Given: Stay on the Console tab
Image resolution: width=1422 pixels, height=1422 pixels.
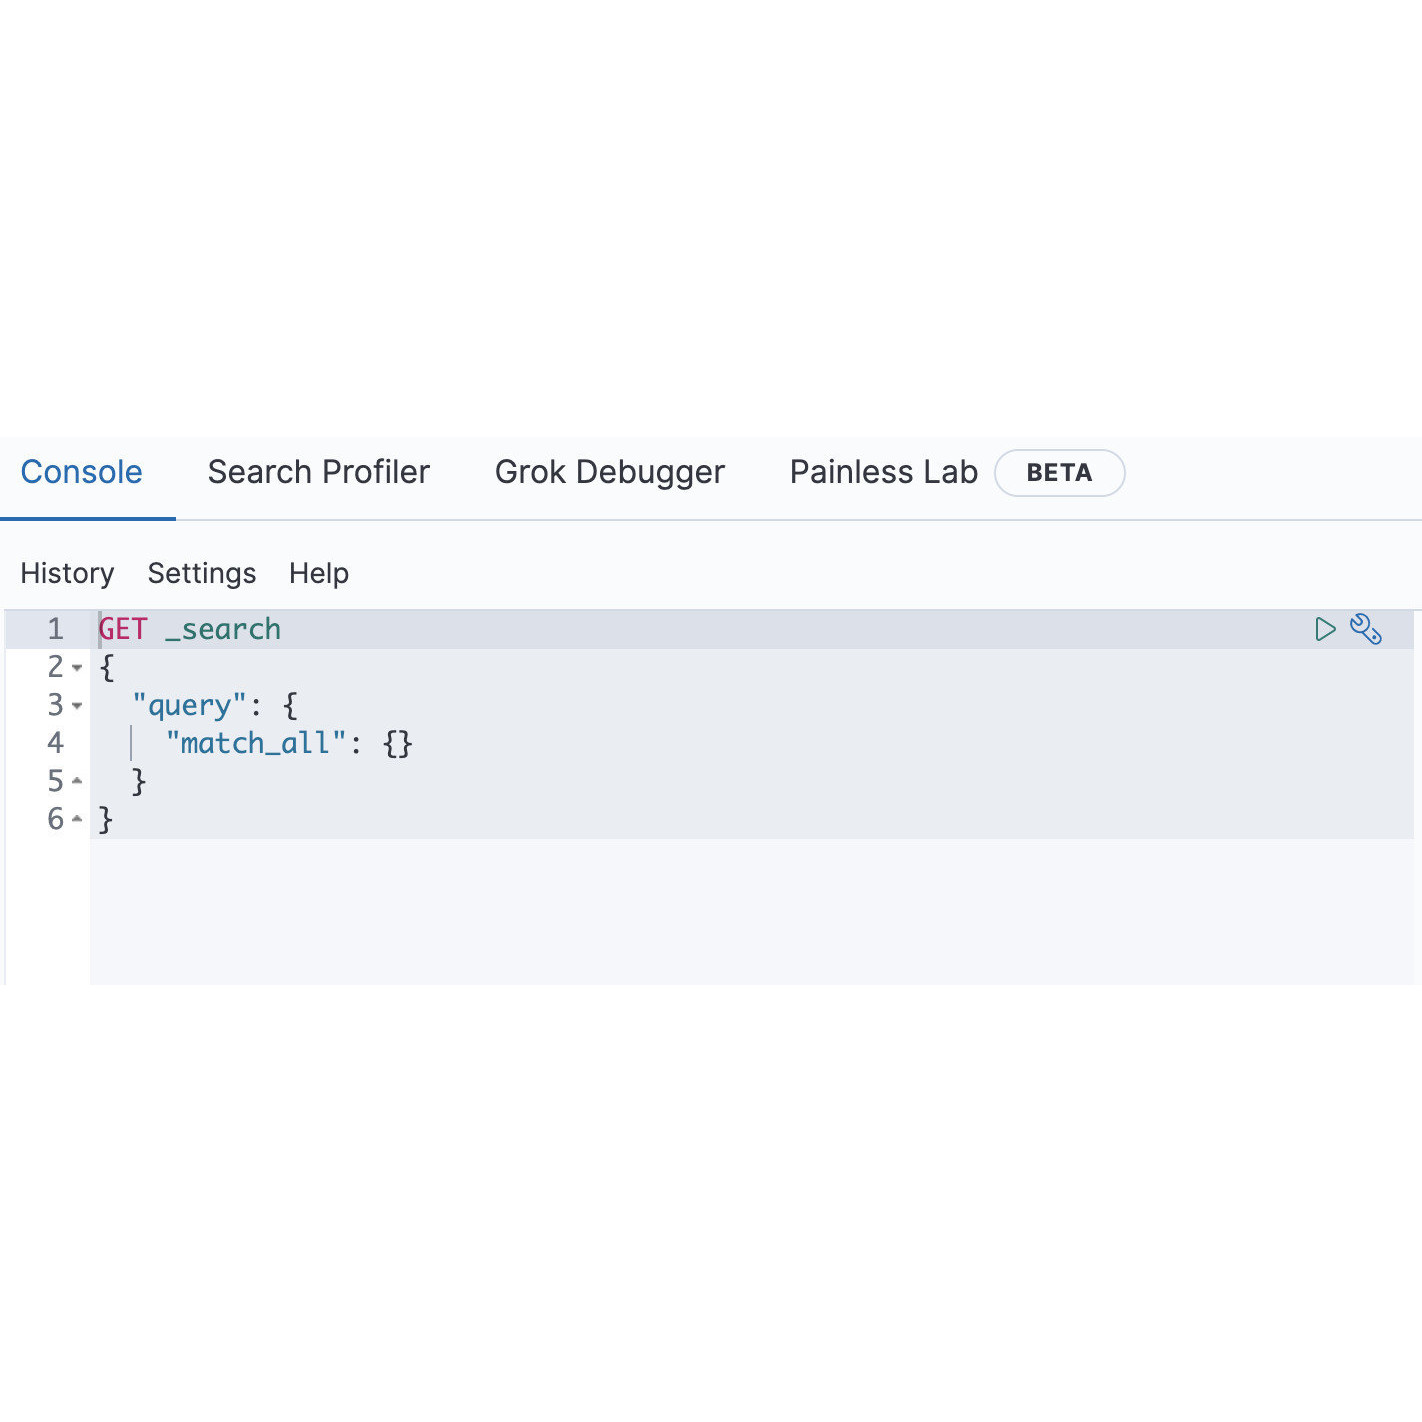Looking at the screenshot, I should pyautogui.click(x=82, y=471).
